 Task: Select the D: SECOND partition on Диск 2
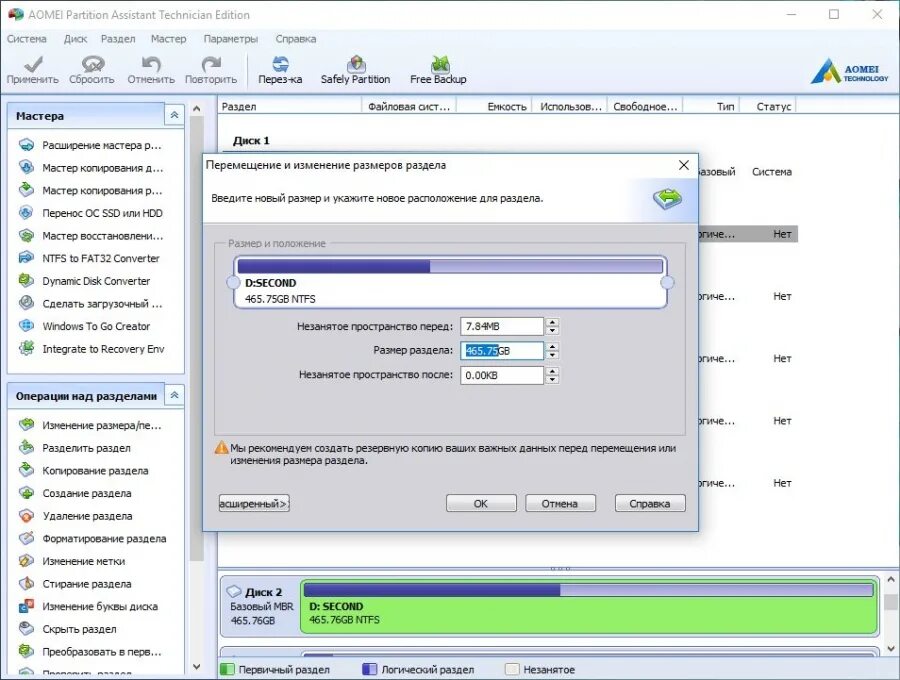tap(589, 607)
